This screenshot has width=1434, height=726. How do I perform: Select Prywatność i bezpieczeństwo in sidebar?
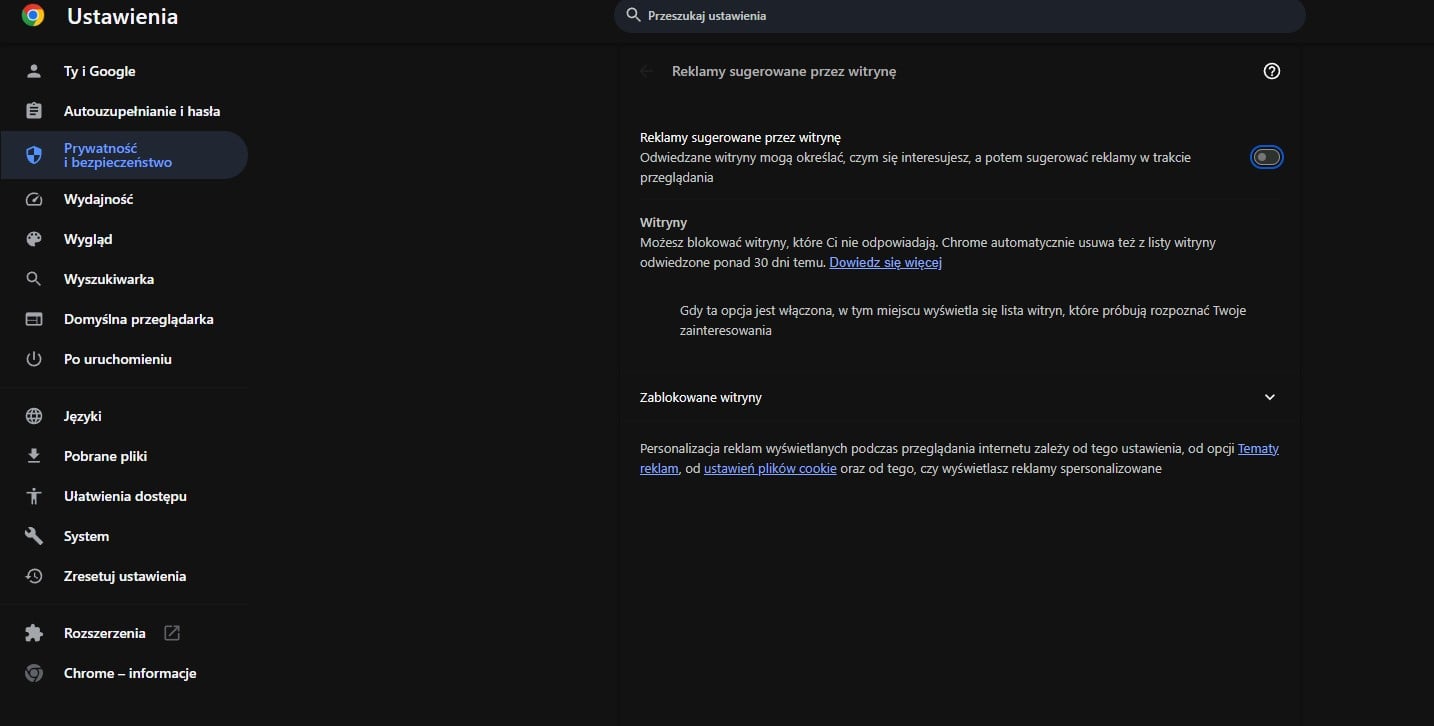click(124, 155)
